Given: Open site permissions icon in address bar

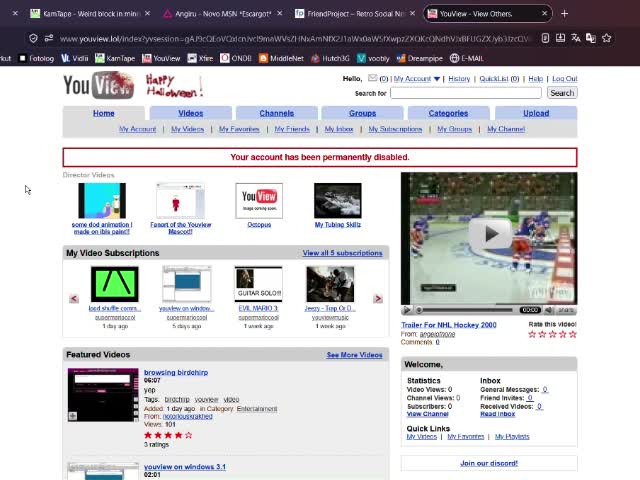Looking at the screenshot, I should coord(49,38).
